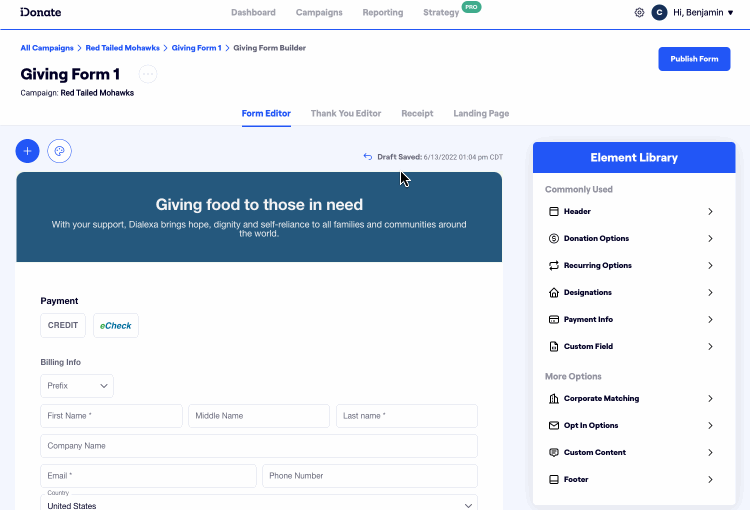Image resolution: width=750 pixels, height=510 pixels.
Task: Click the Corporate Matching building icon
Action: 553,399
